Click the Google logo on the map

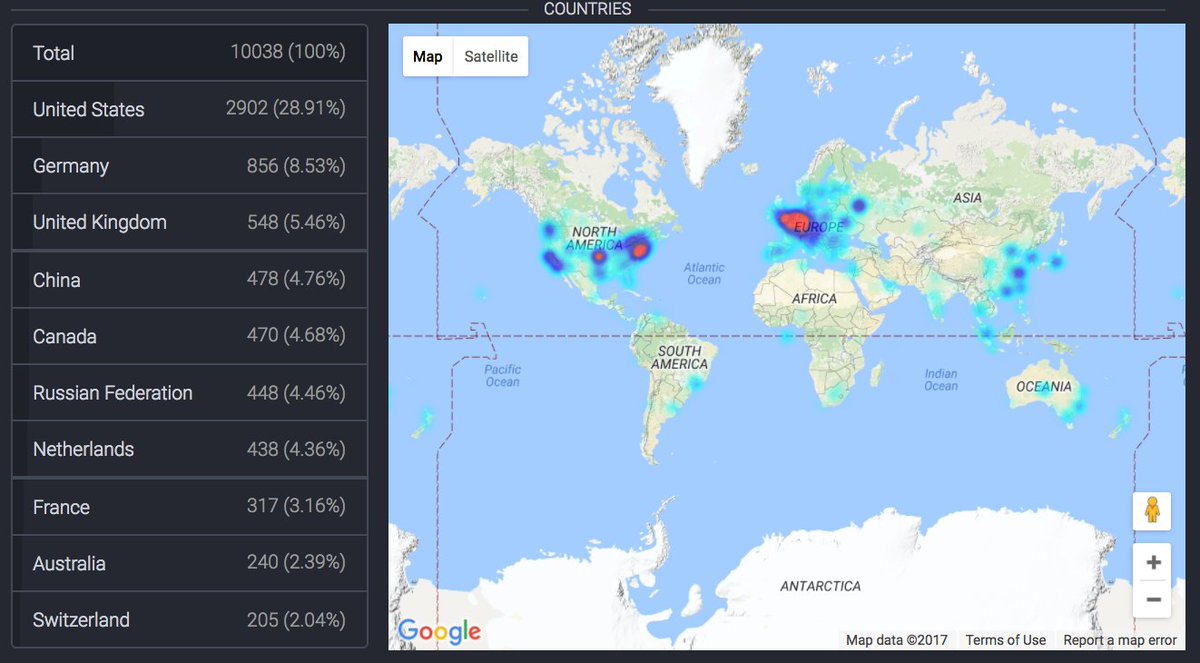tap(440, 631)
